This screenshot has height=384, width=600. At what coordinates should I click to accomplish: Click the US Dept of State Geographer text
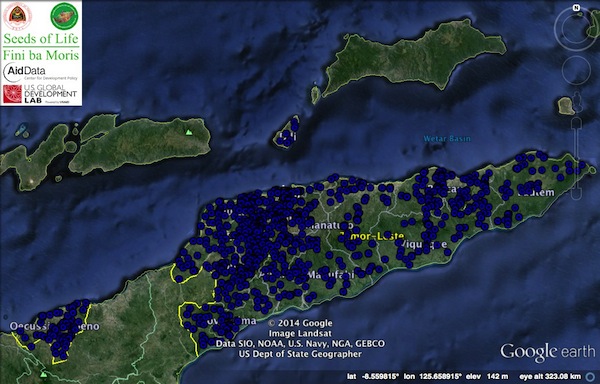click(x=300, y=354)
